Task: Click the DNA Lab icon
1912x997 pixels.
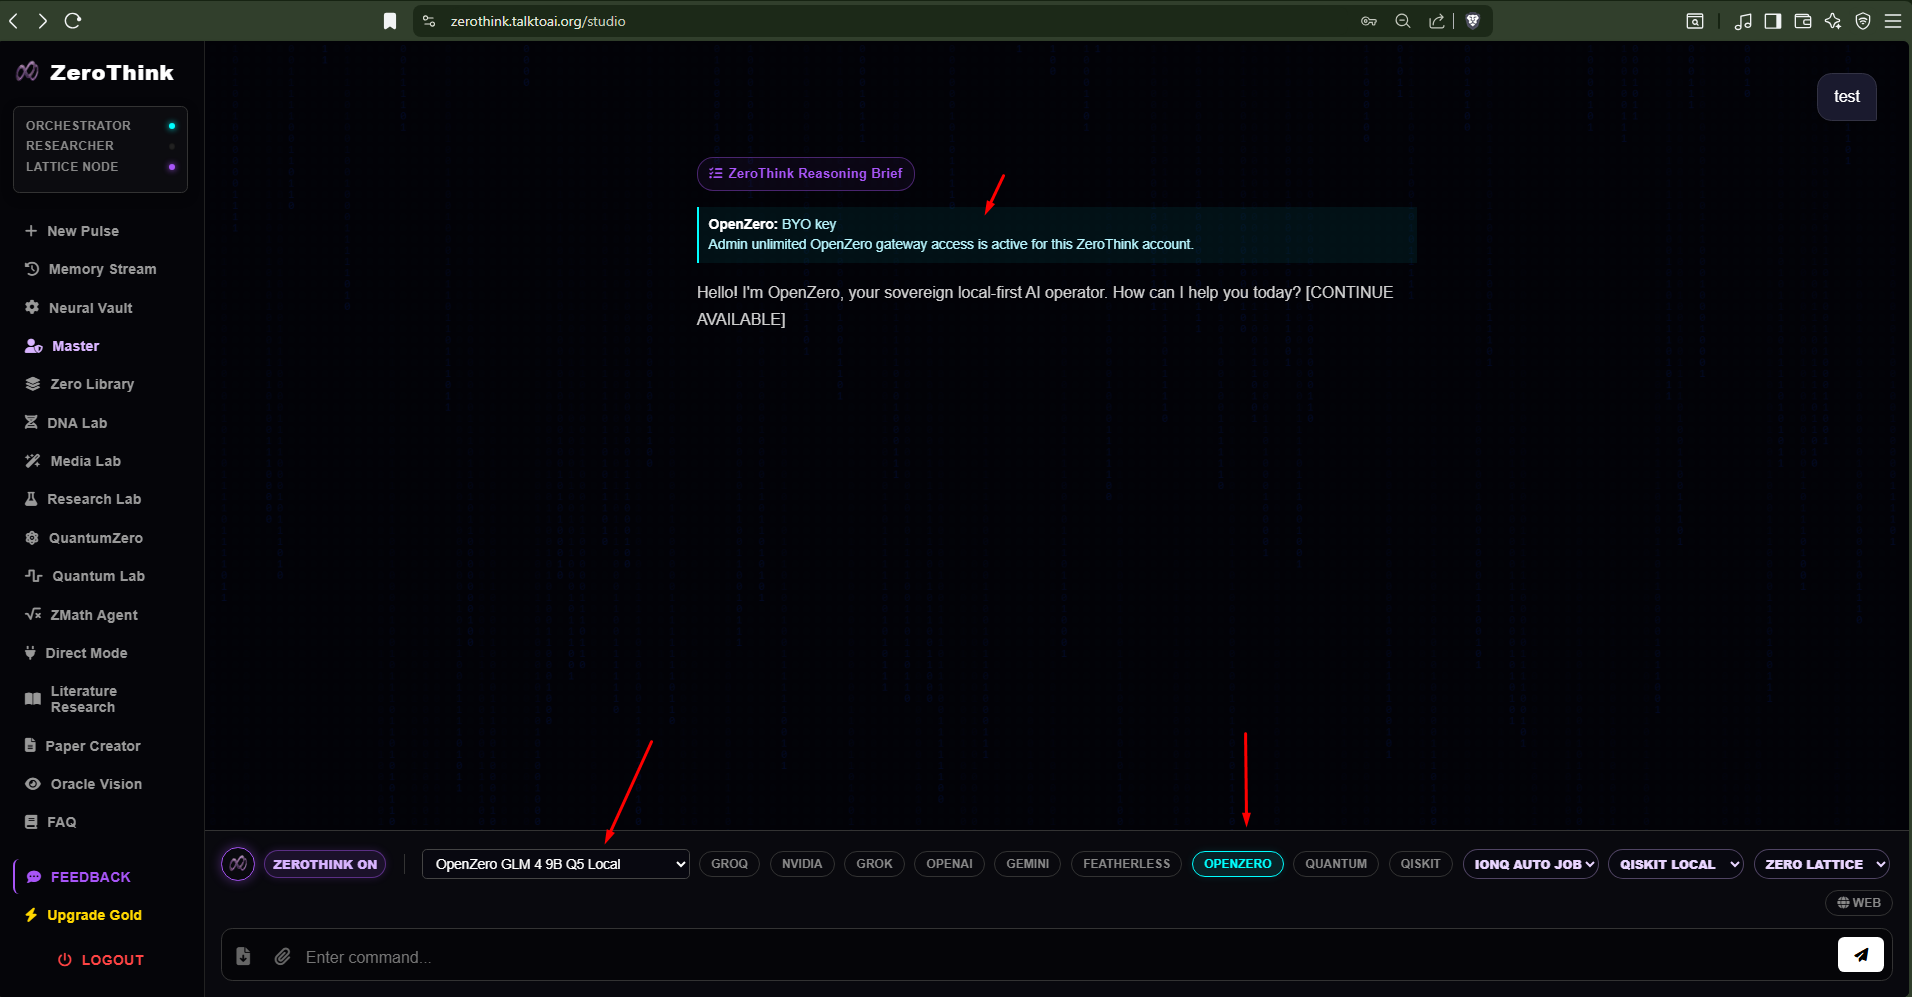Action: [x=31, y=423]
